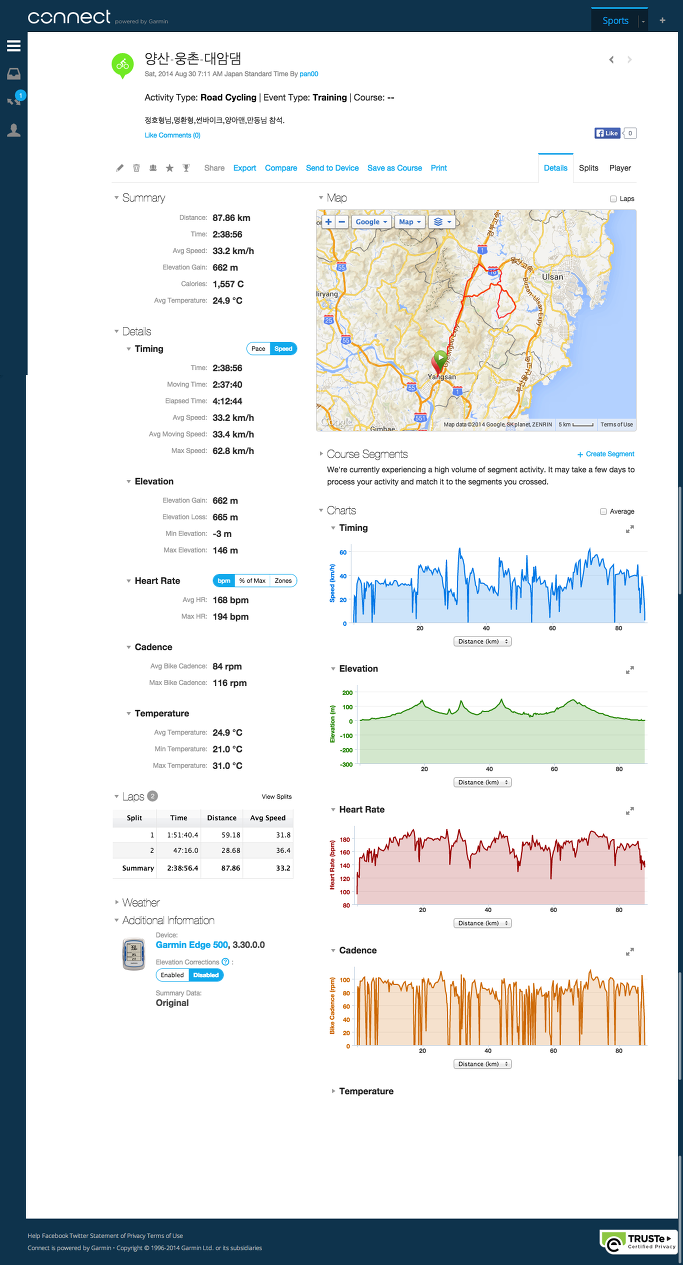The height and width of the screenshot is (1265, 683).
Task: Open View Splits link in Laps
Action: click(277, 797)
